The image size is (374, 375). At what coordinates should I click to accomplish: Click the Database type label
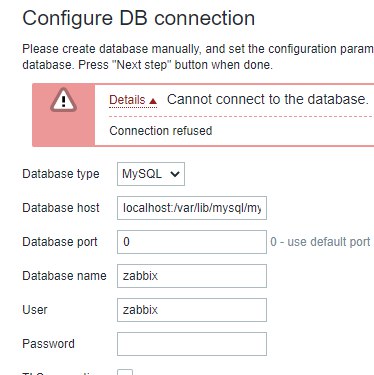tap(61, 174)
